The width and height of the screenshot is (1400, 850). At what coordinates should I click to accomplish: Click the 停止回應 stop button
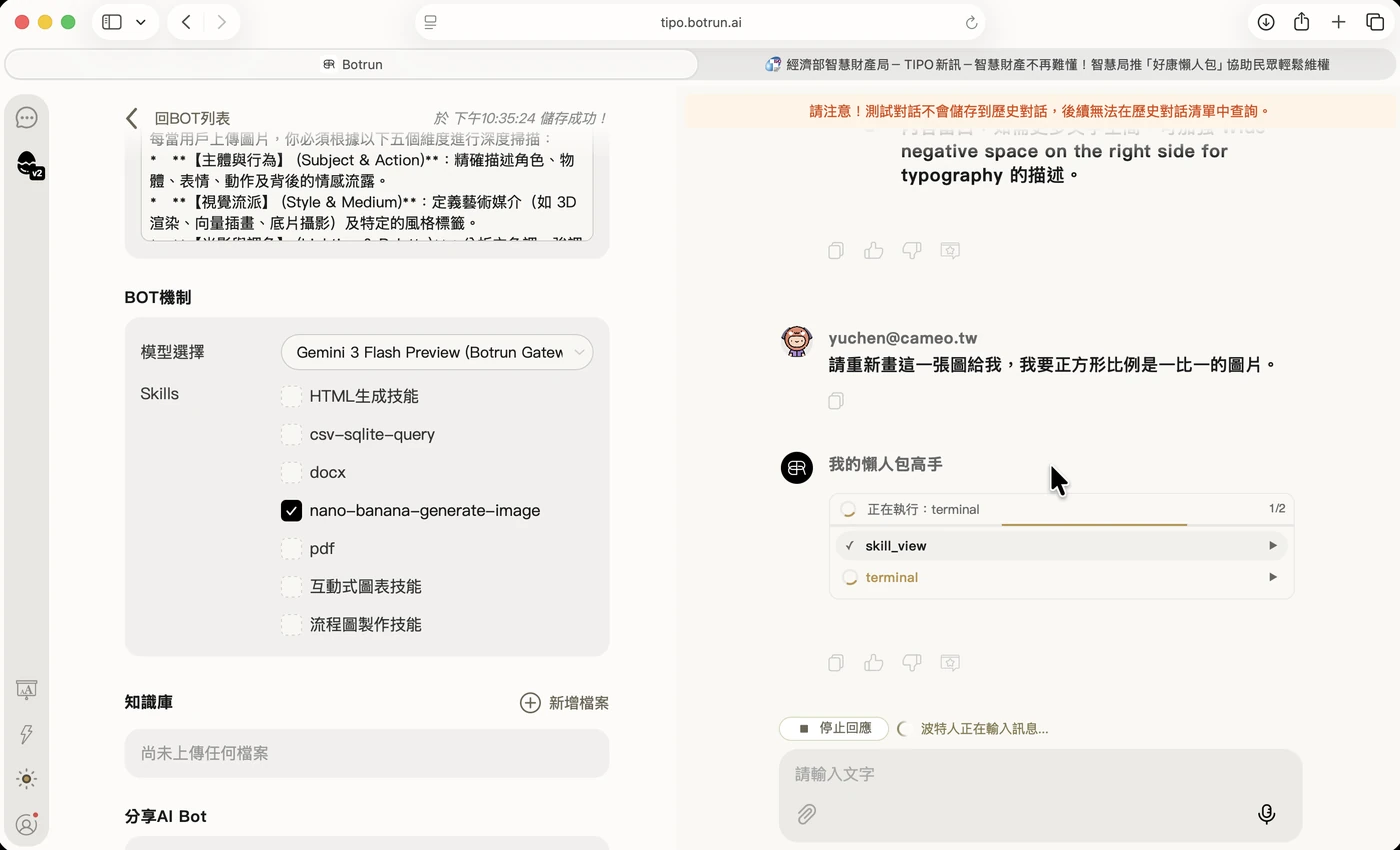pyautogui.click(x=834, y=728)
